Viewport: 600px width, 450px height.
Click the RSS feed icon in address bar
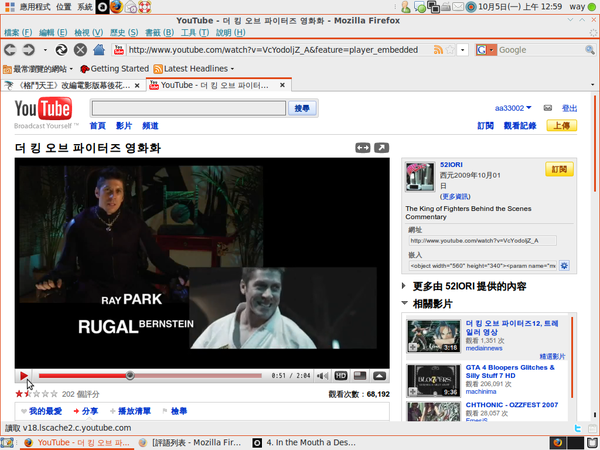(x=438, y=50)
